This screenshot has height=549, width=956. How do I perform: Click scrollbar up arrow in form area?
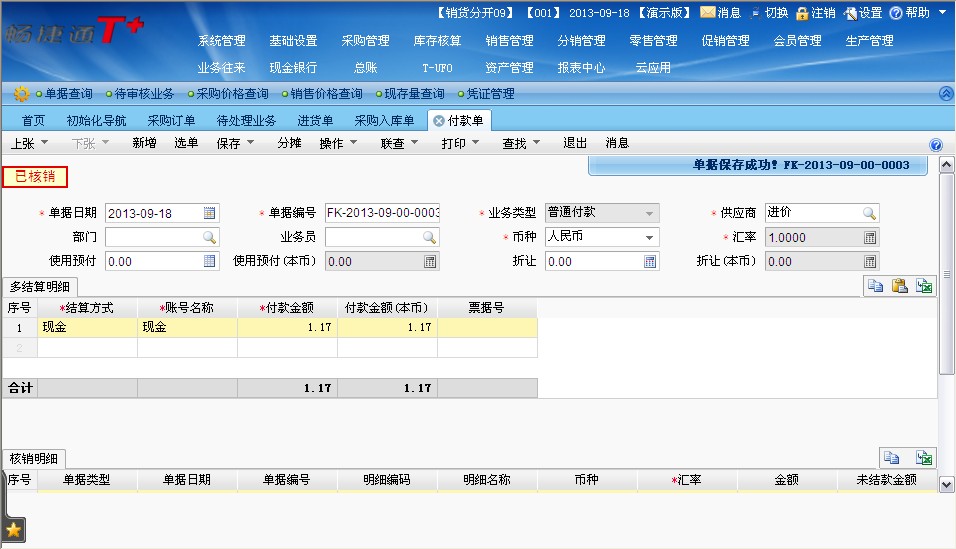[x=946, y=165]
